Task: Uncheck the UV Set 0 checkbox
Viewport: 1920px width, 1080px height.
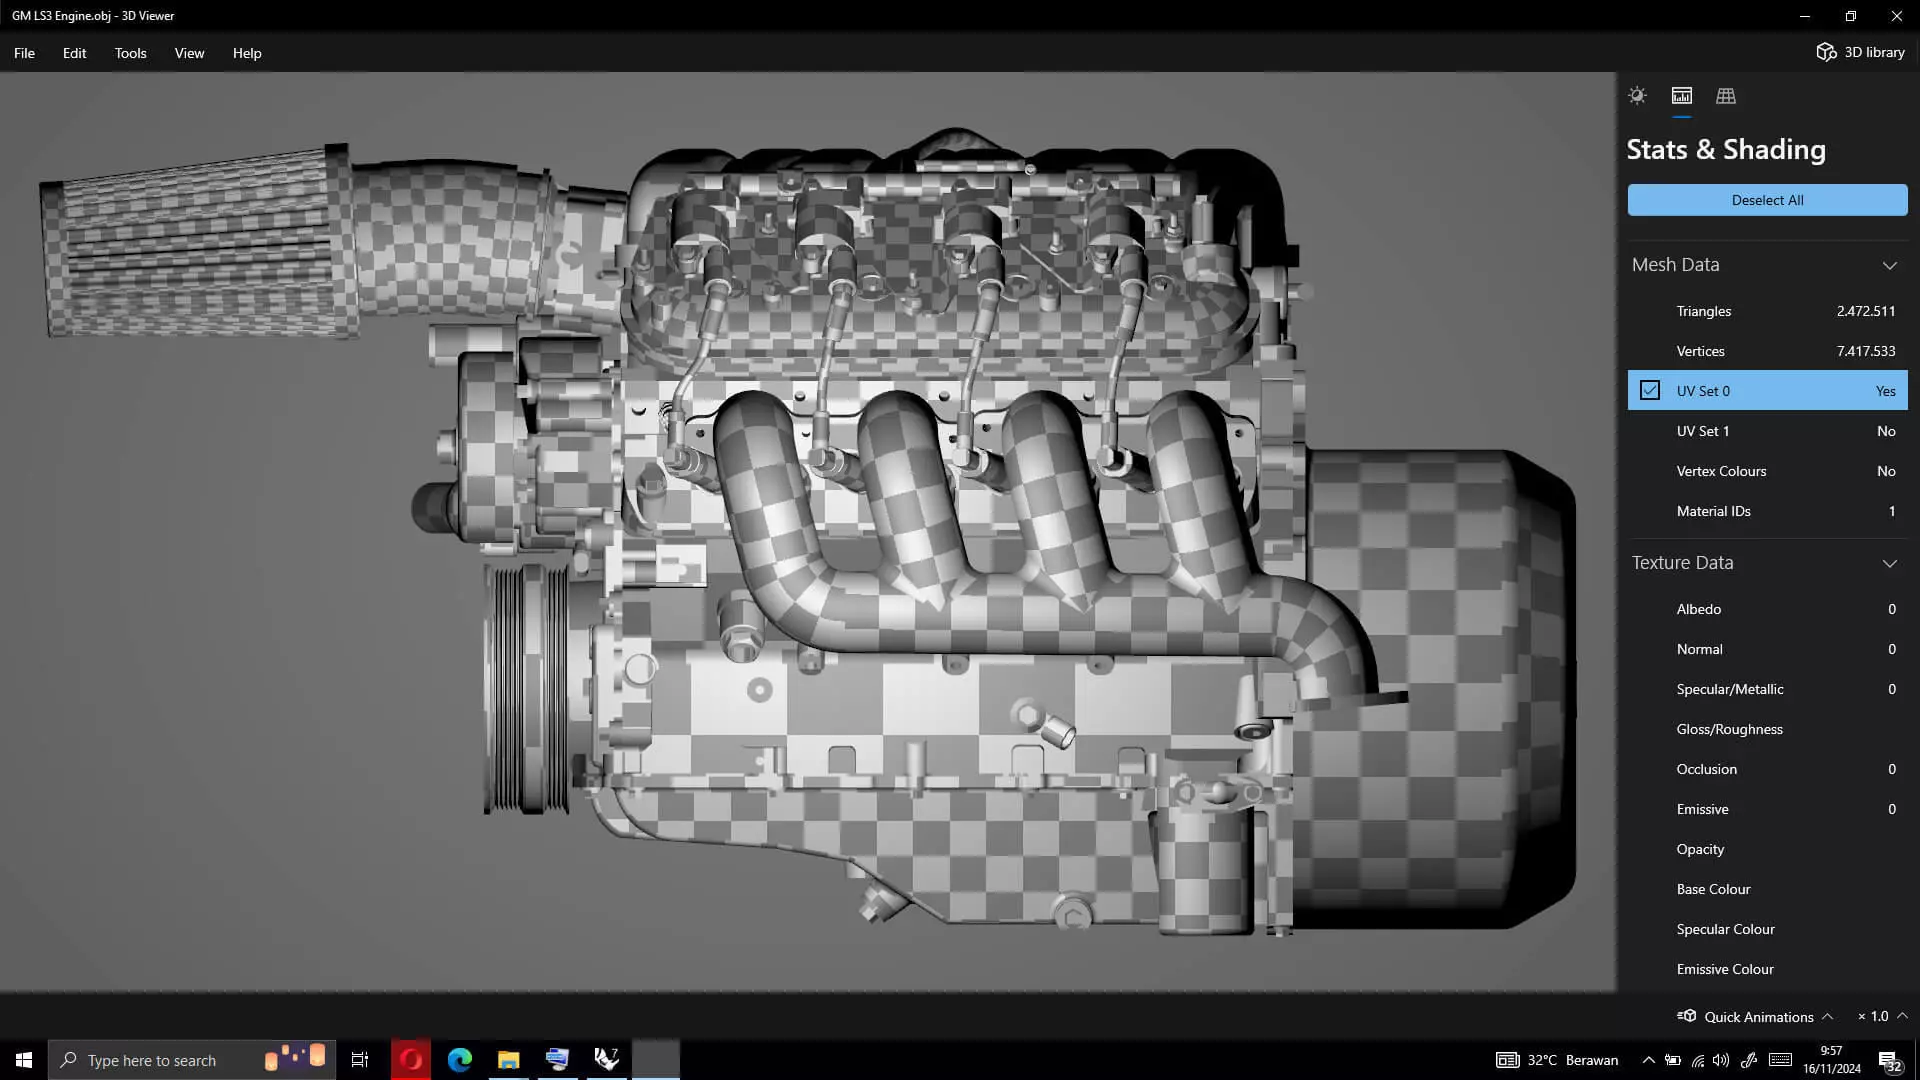Action: 1650,390
